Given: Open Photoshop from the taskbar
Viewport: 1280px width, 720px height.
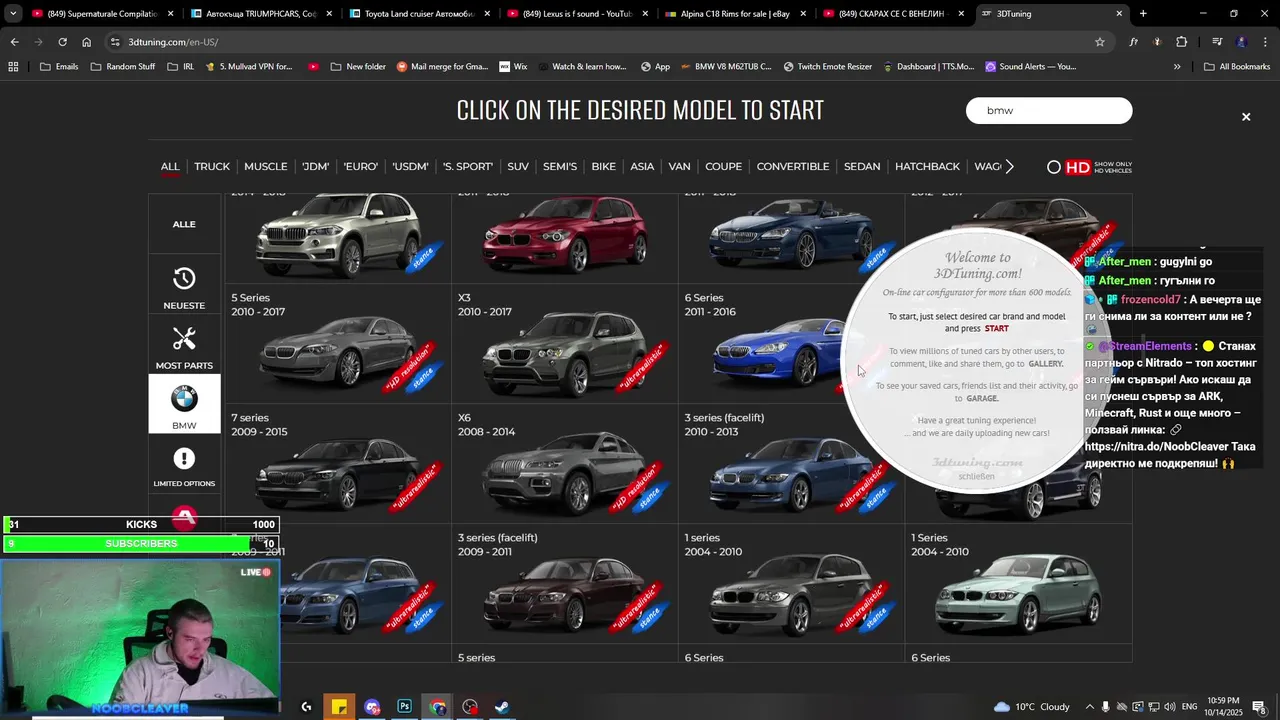Looking at the screenshot, I should [404, 707].
